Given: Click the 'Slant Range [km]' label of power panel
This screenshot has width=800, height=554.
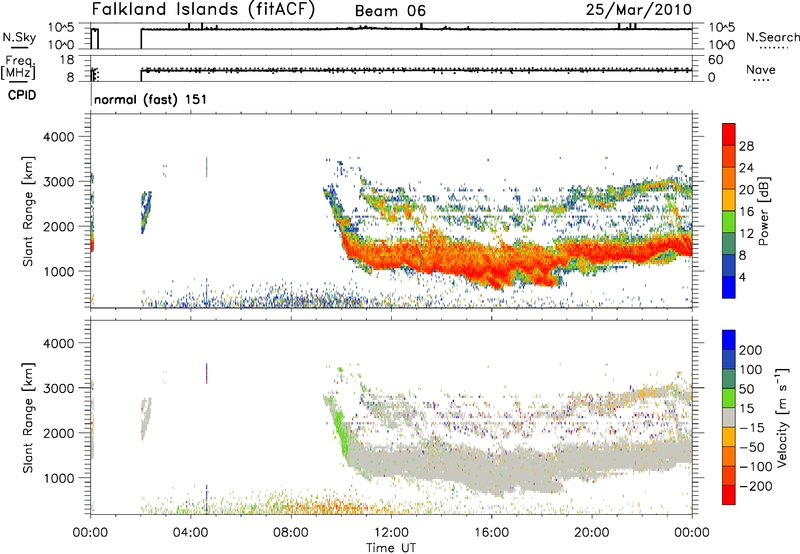Looking at the screenshot, I should coord(28,211).
